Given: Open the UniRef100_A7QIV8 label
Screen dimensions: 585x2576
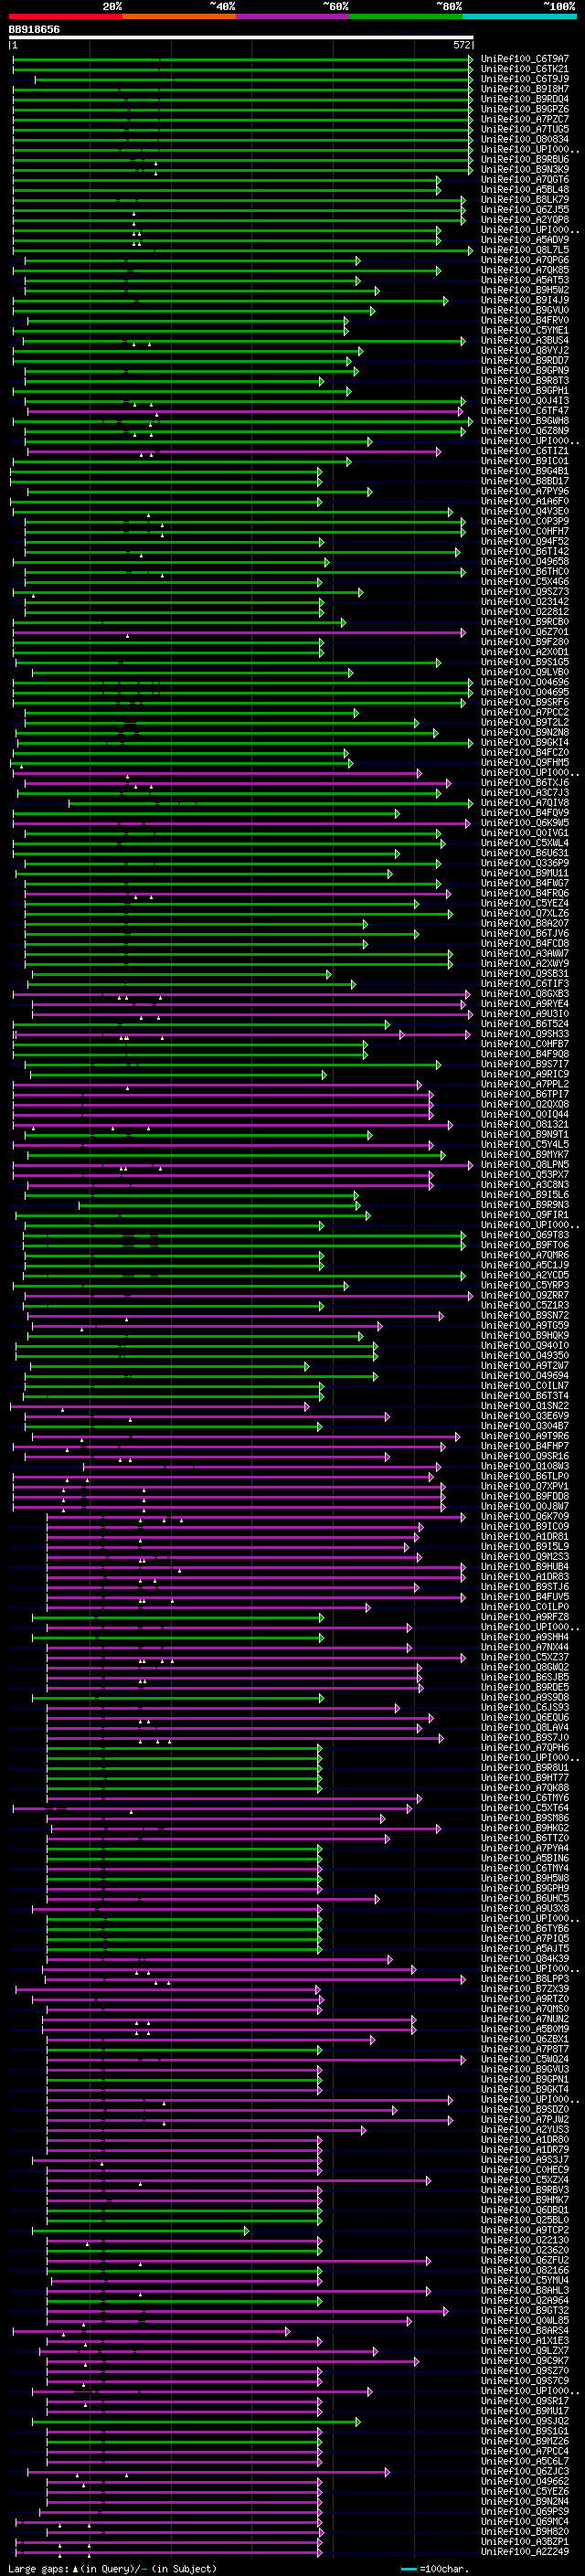Looking at the screenshot, I should 525,803.
